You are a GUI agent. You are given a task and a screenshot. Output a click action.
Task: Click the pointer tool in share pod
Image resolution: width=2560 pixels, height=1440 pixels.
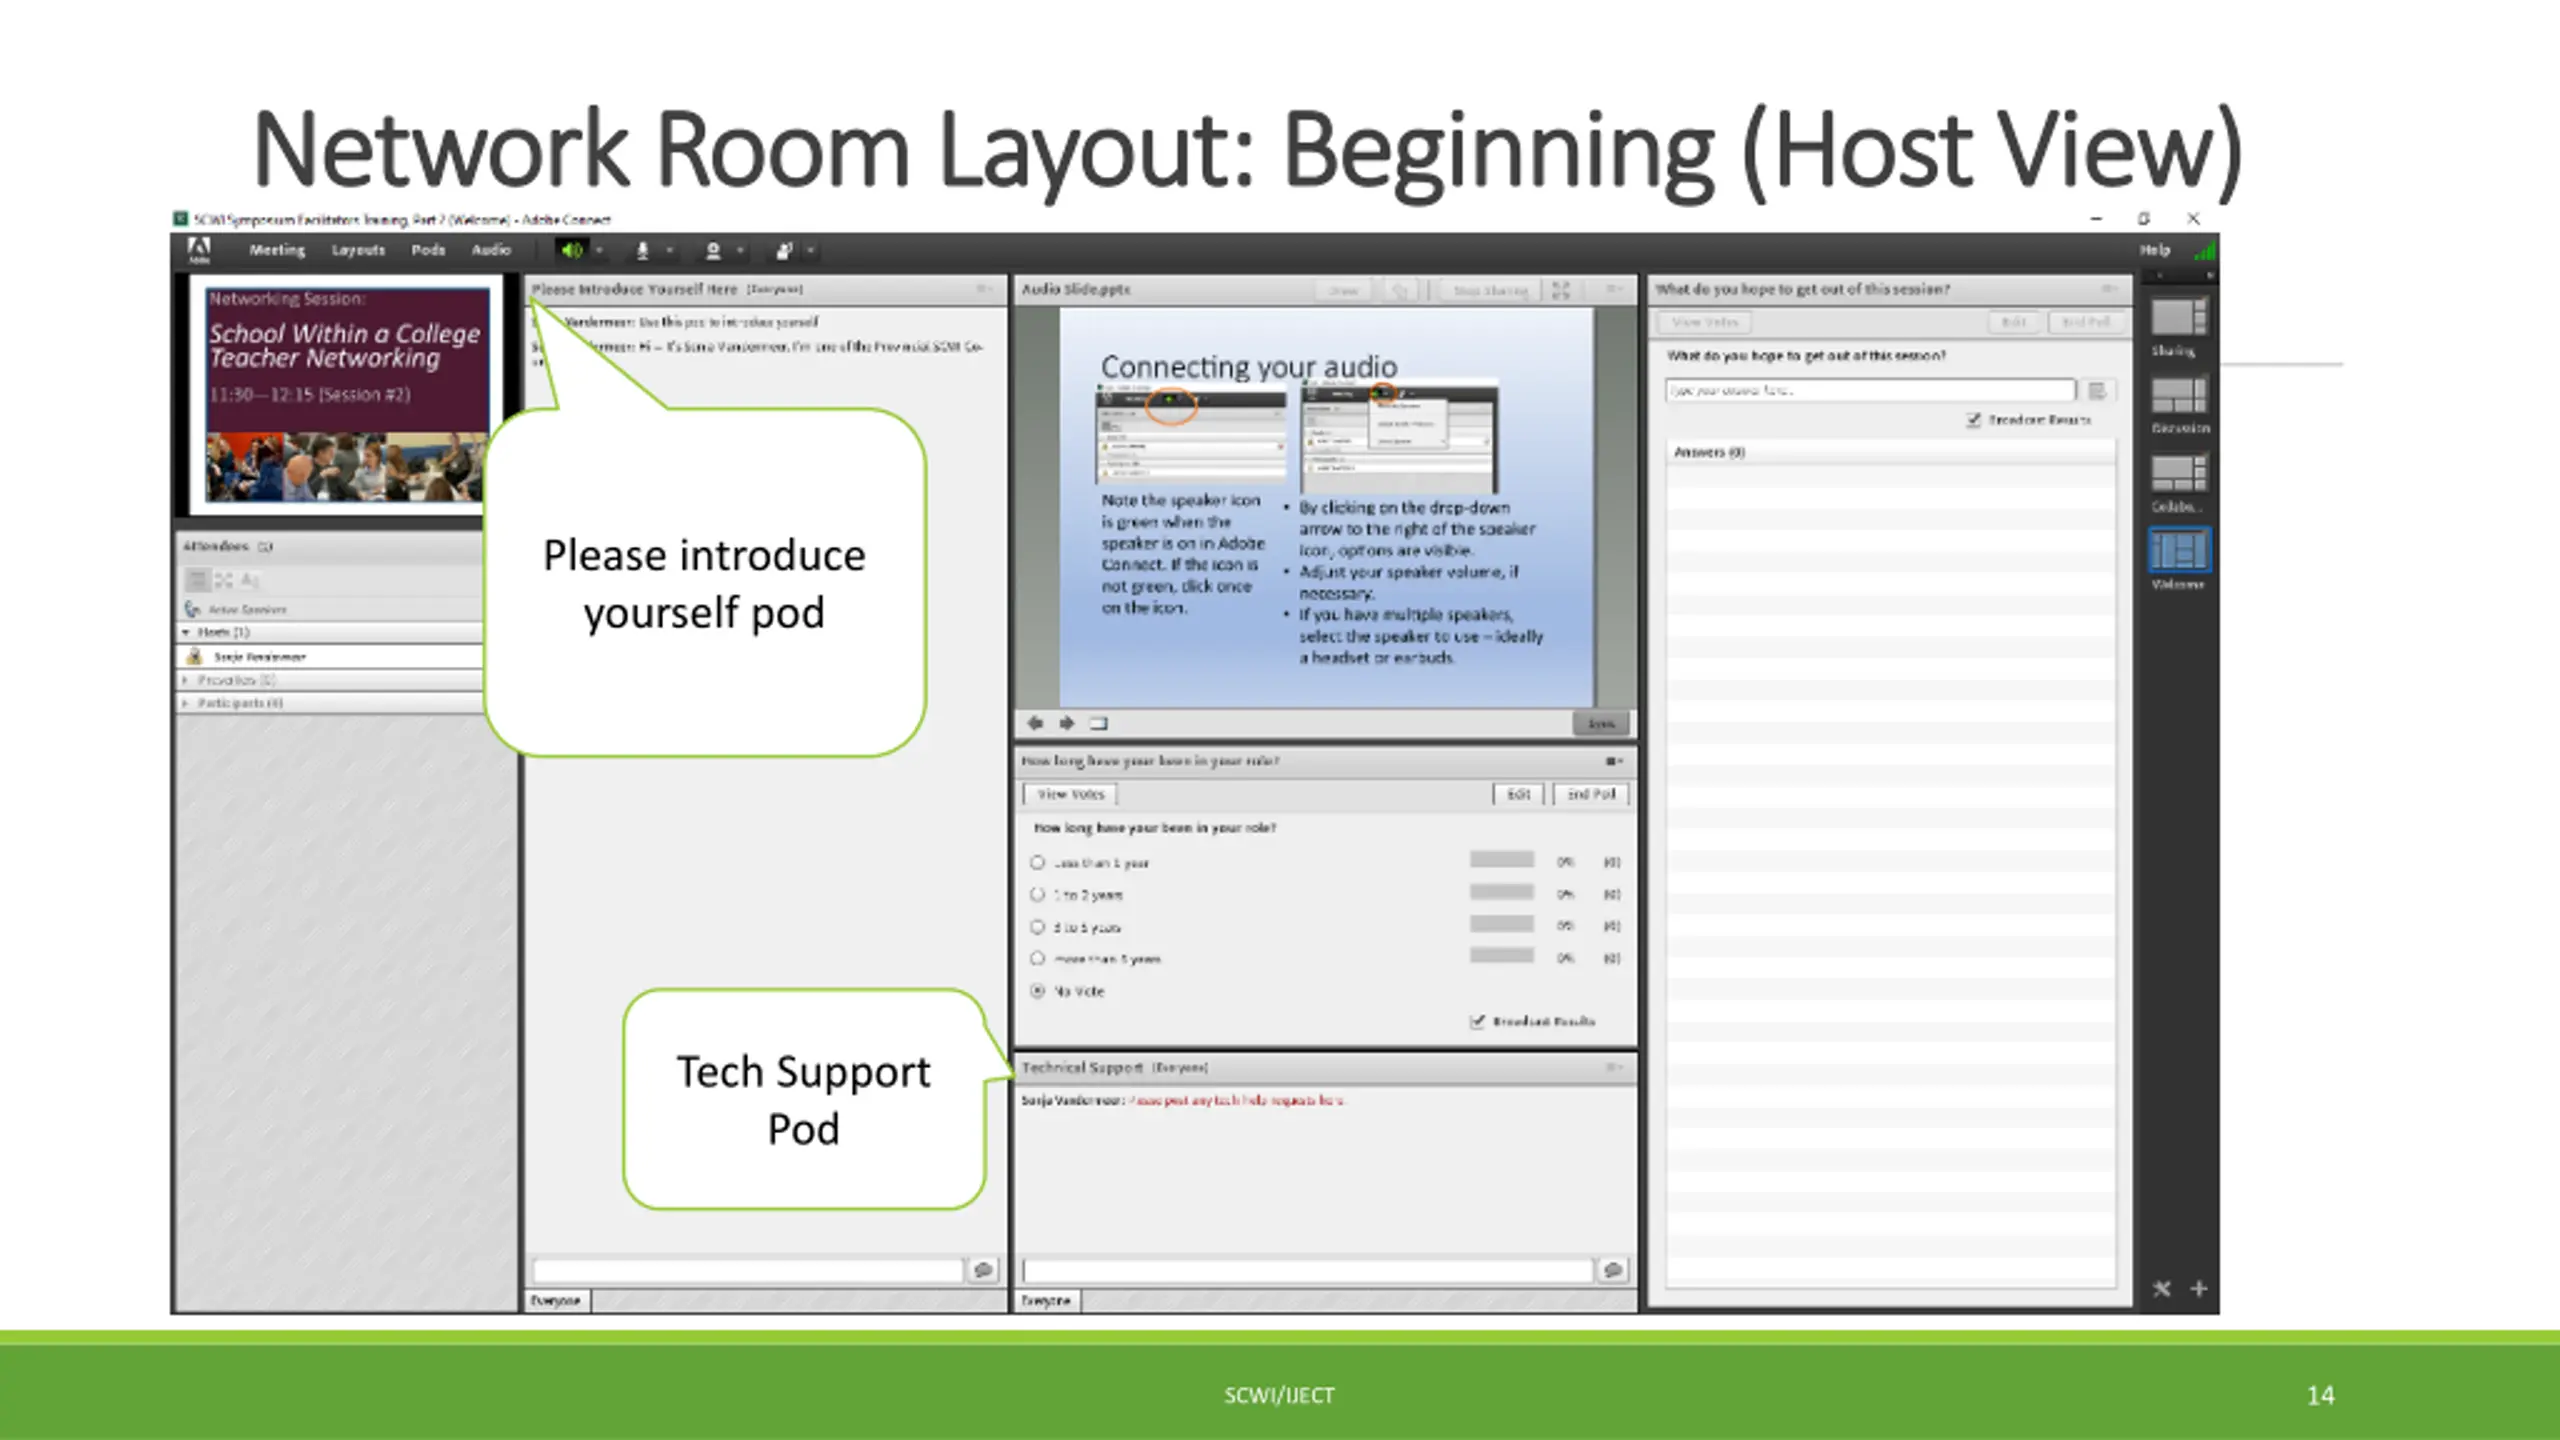[x=1400, y=290]
